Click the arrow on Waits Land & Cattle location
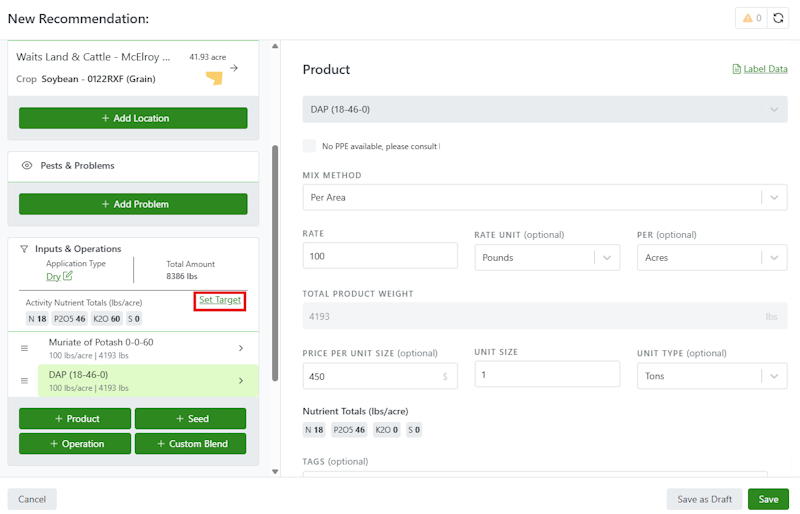Image resolution: width=800 pixels, height=514 pixels. [x=234, y=68]
